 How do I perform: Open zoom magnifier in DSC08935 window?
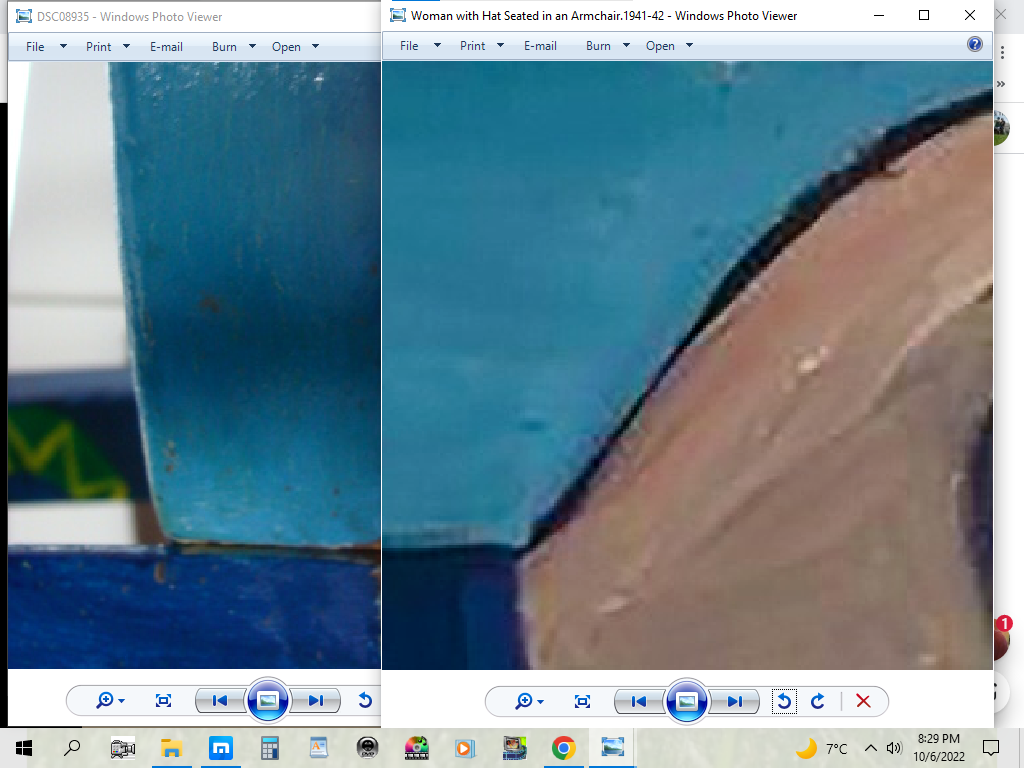click(x=110, y=701)
